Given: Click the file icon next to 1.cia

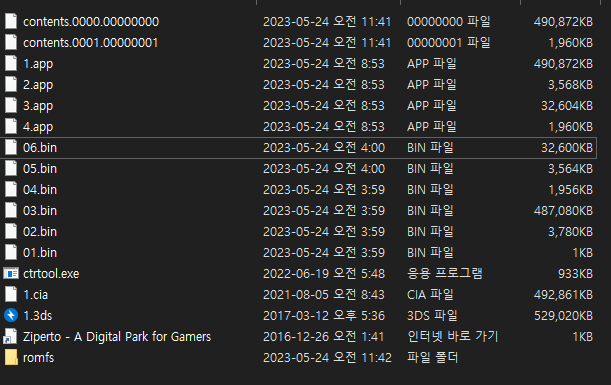Looking at the screenshot, I should click(11, 295).
